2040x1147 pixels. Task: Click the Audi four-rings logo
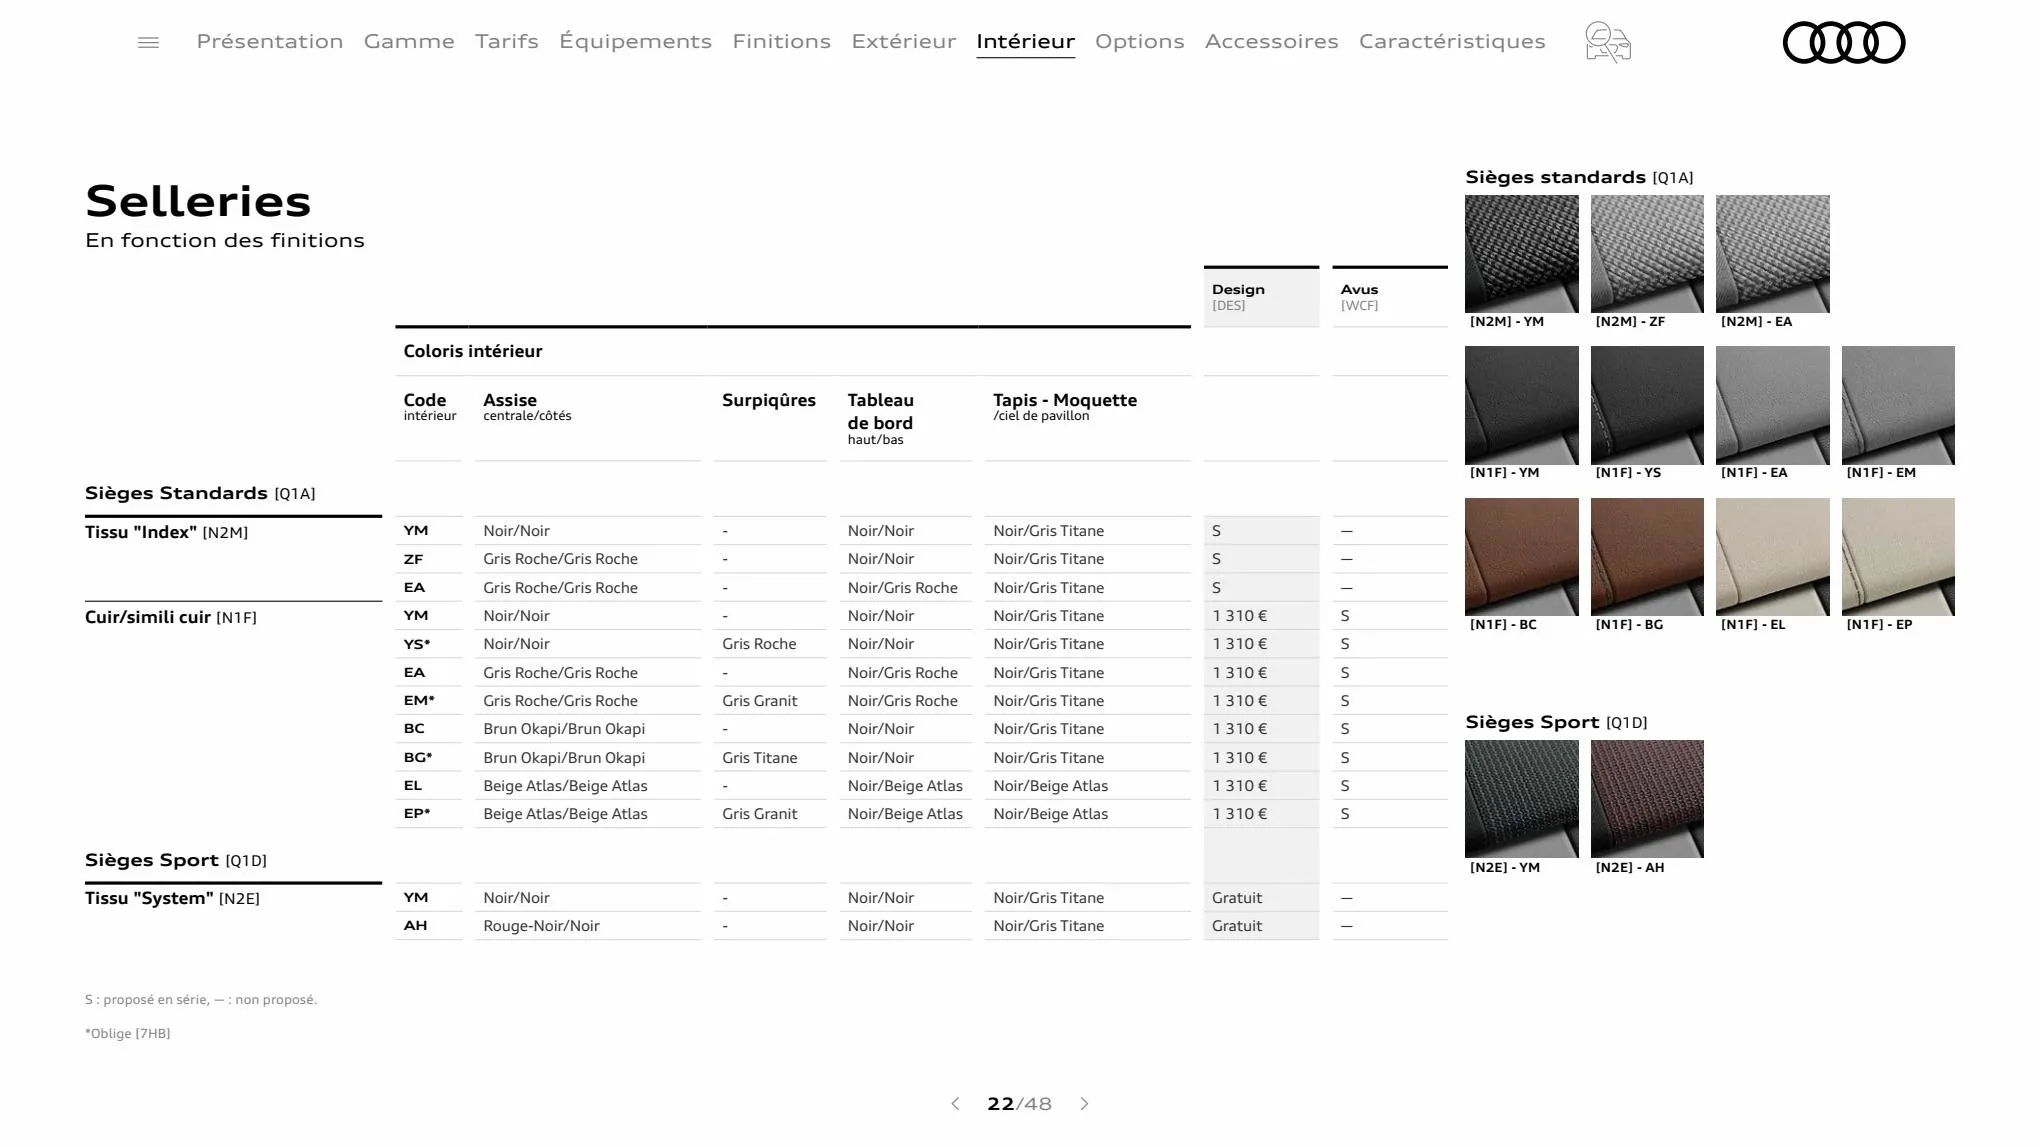click(x=1844, y=42)
